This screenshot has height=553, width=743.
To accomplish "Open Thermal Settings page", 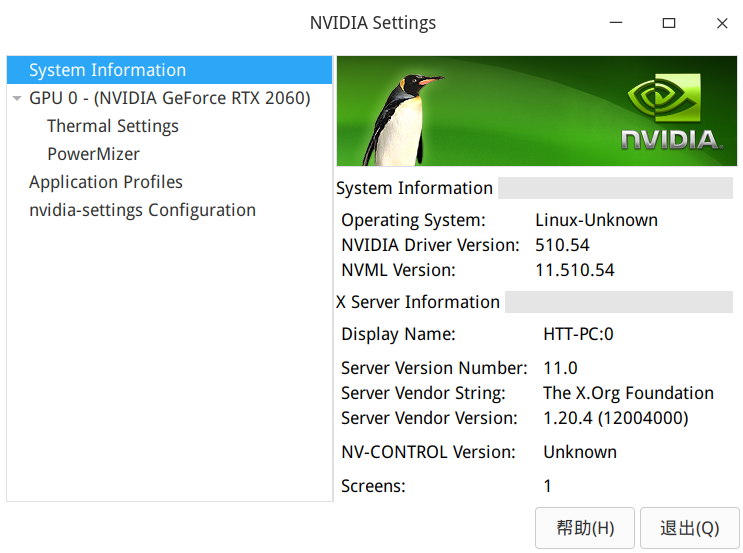I will click(113, 126).
